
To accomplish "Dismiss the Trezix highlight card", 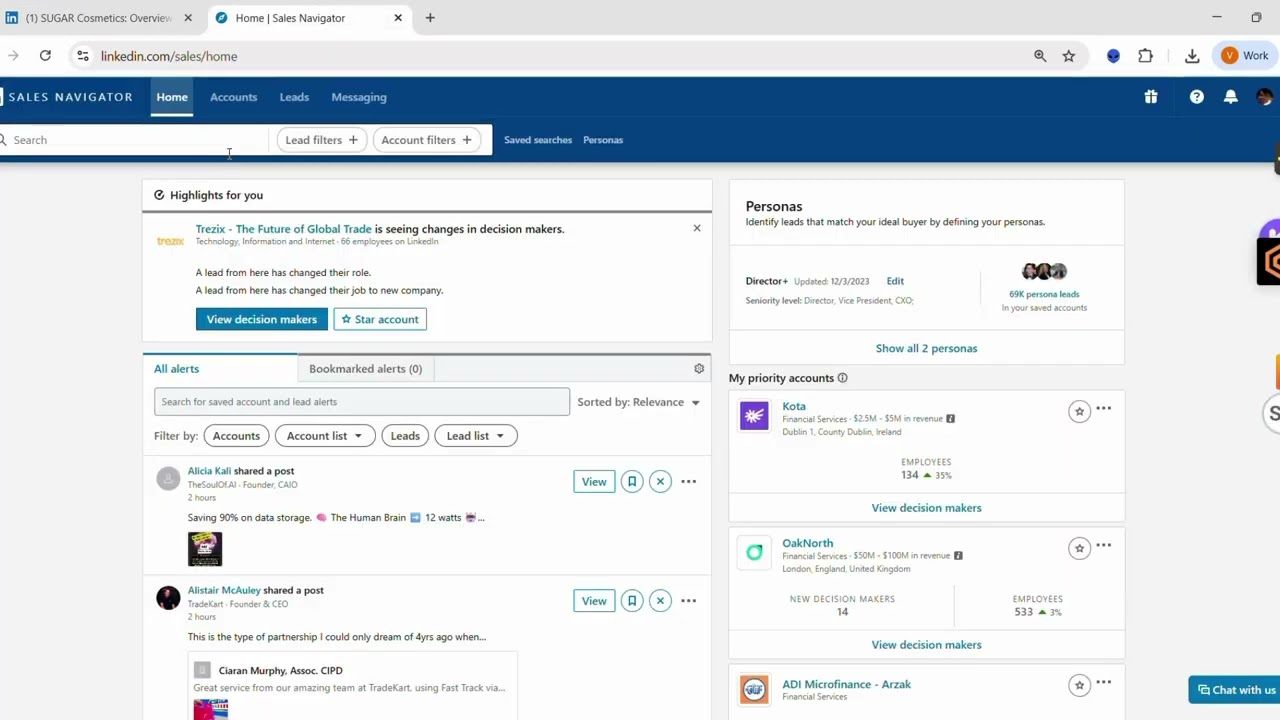I will pyautogui.click(x=697, y=228).
